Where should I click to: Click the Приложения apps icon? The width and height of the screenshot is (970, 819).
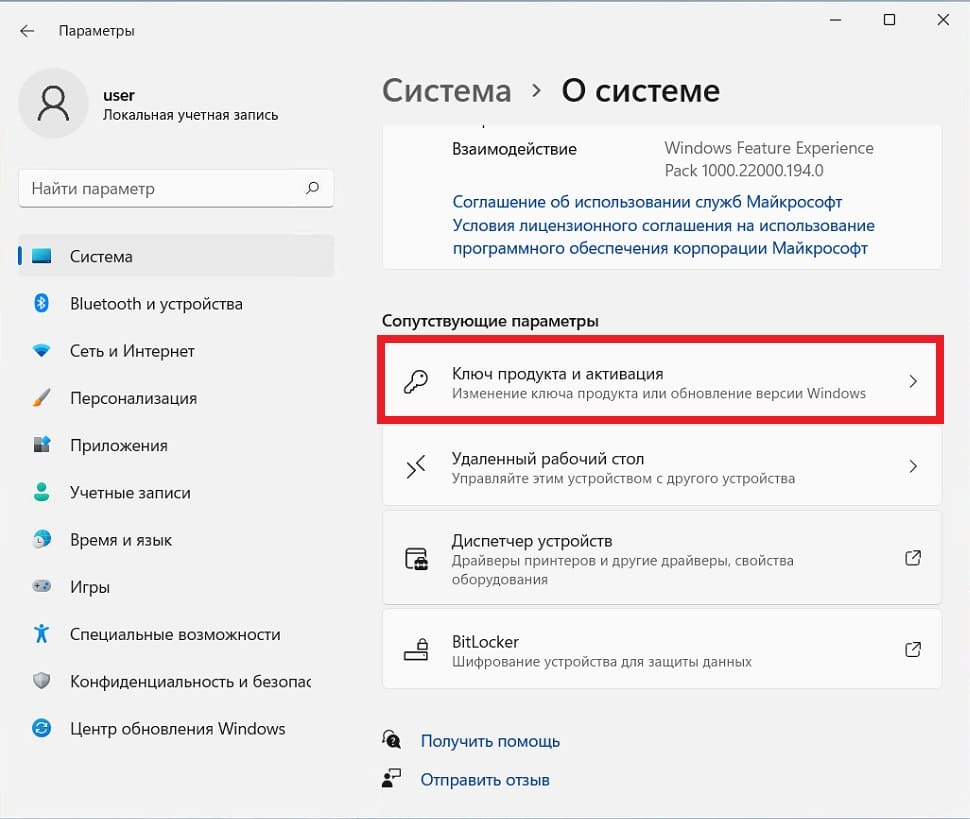(41, 445)
